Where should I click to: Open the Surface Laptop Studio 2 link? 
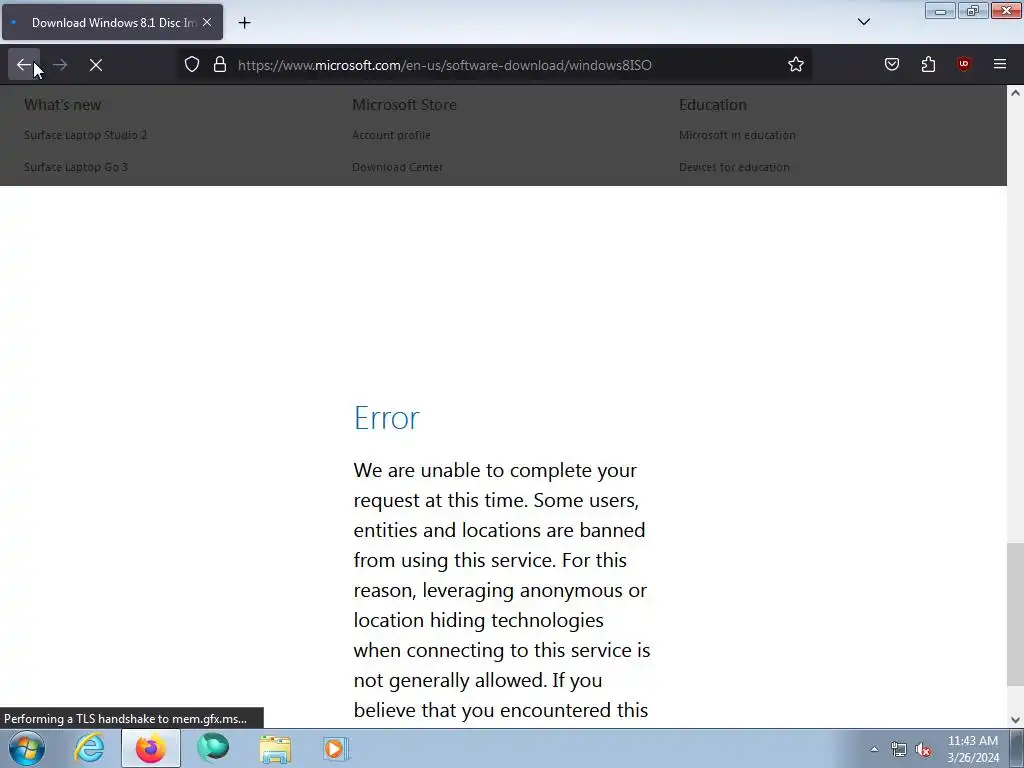(x=86, y=135)
